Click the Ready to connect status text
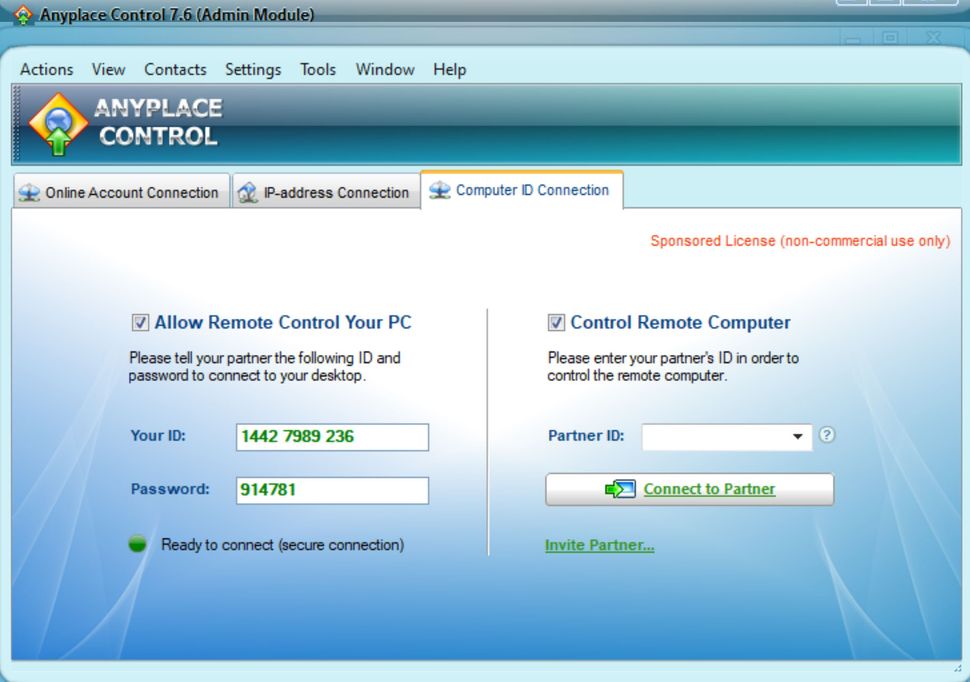The width and height of the screenshot is (970, 682). (283, 545)
